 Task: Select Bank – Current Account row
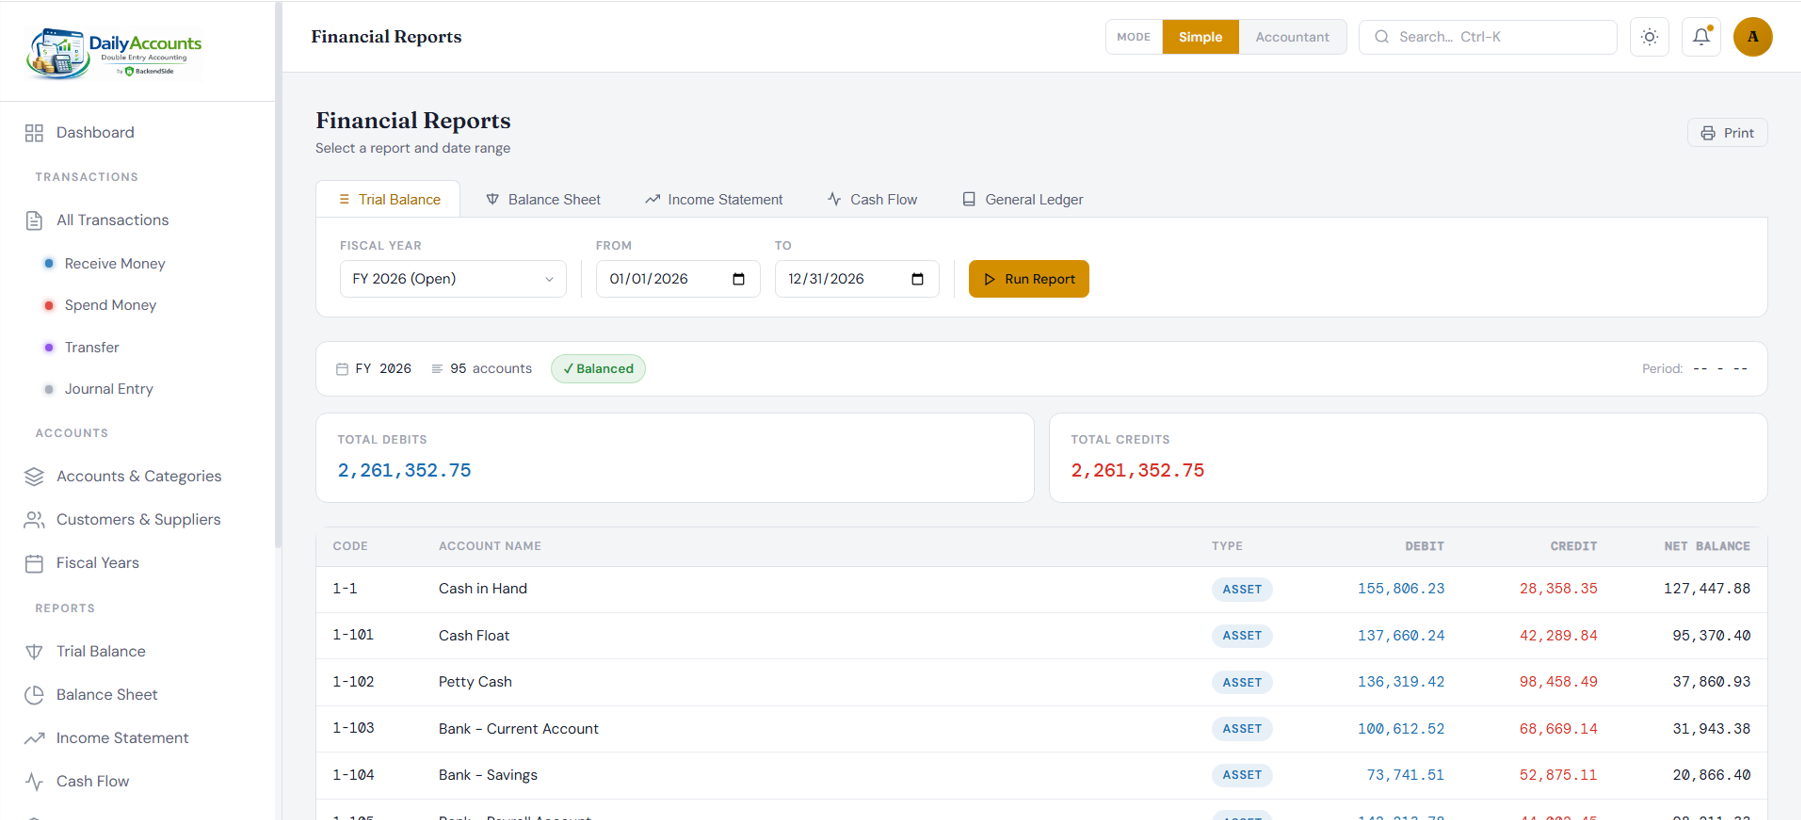1041,729
